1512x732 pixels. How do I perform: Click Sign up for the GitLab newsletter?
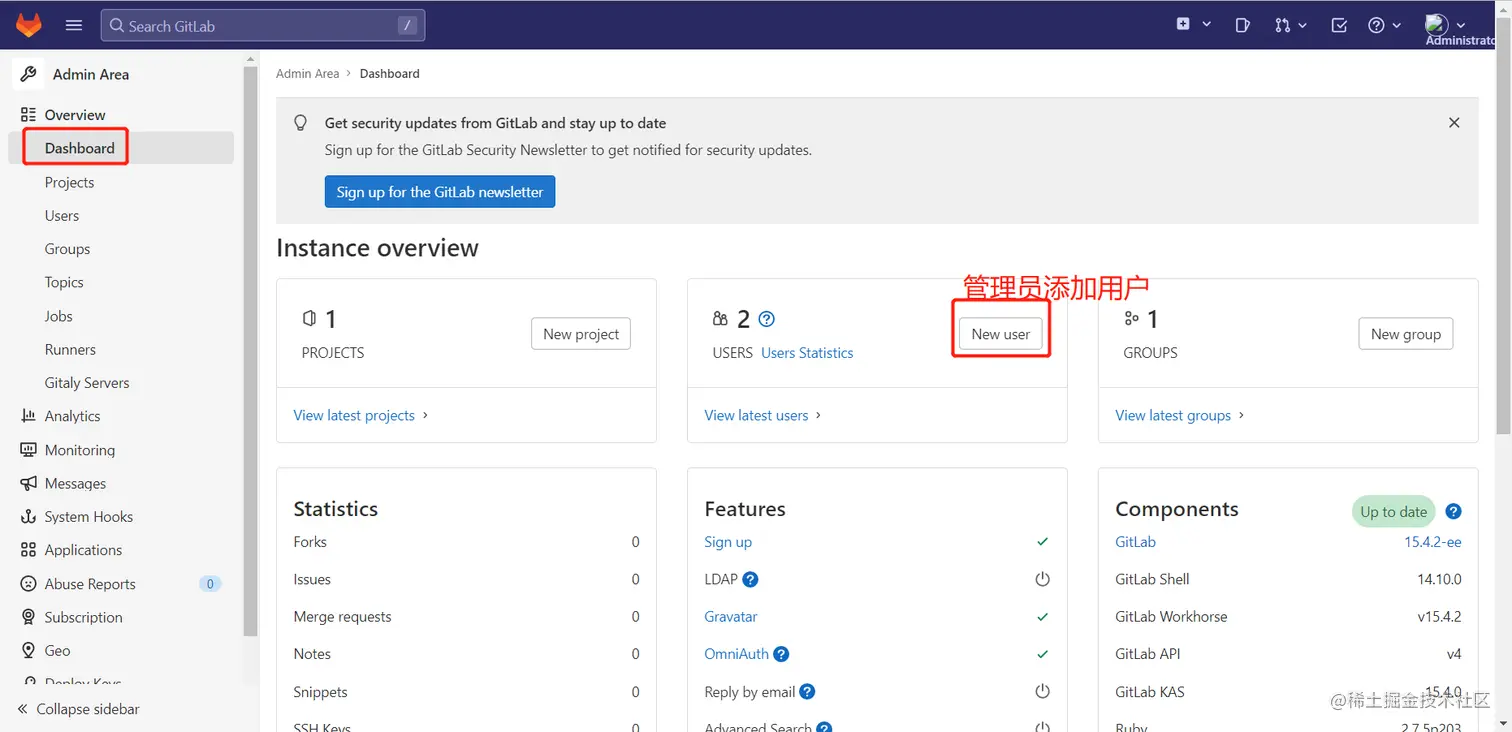(x=440, y=192)
